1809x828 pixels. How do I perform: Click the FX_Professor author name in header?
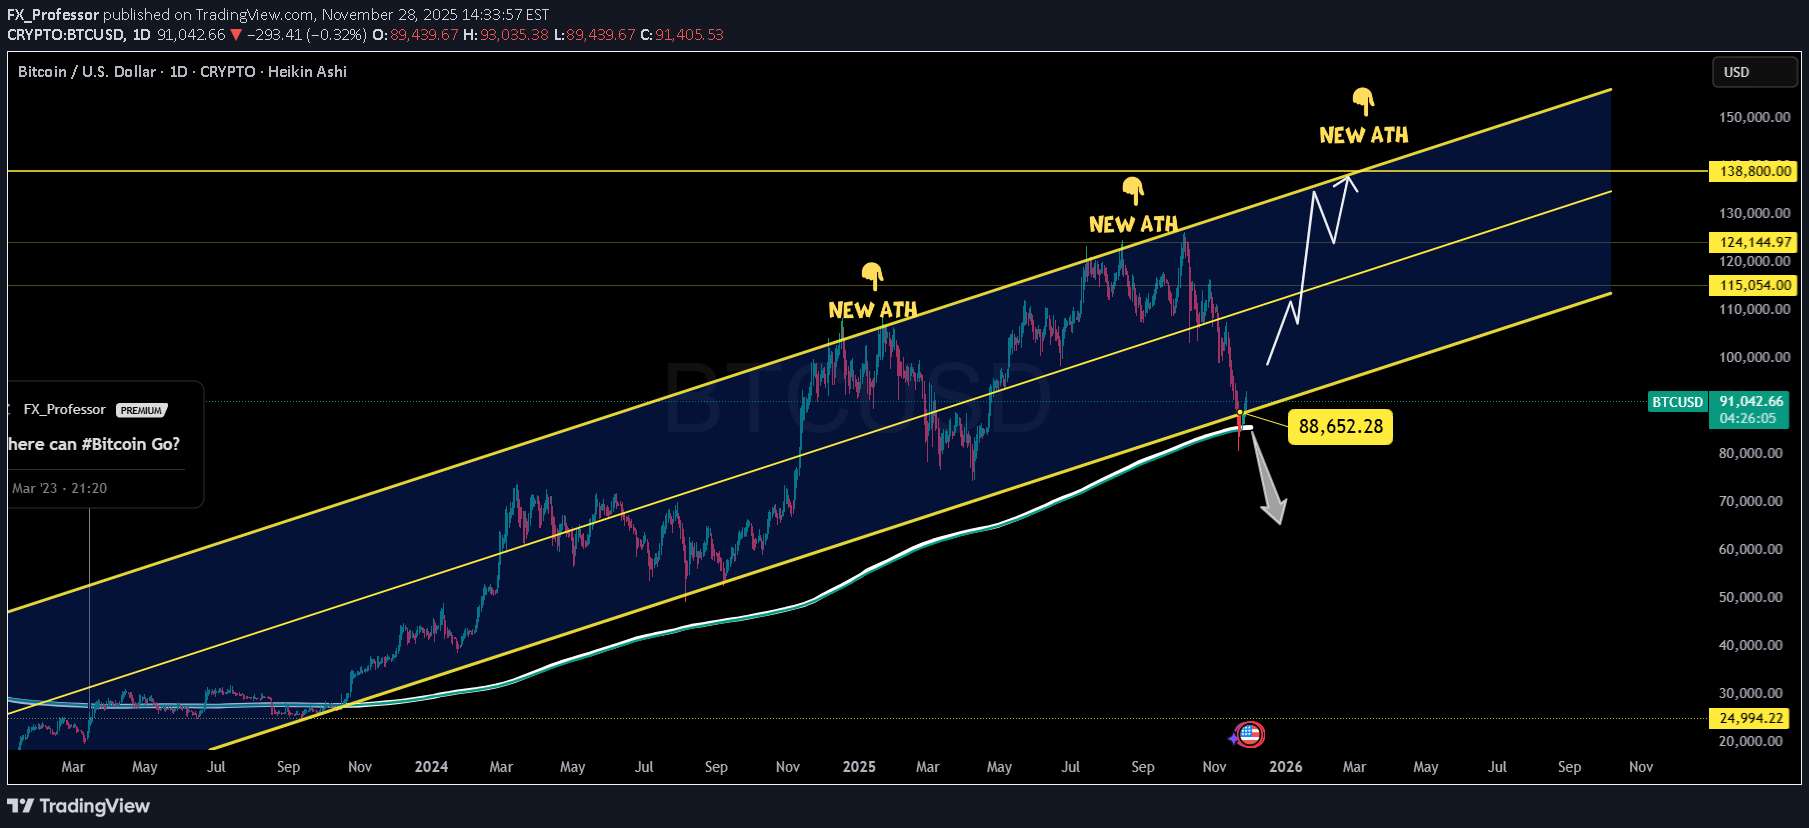click(x=52, y=14)
